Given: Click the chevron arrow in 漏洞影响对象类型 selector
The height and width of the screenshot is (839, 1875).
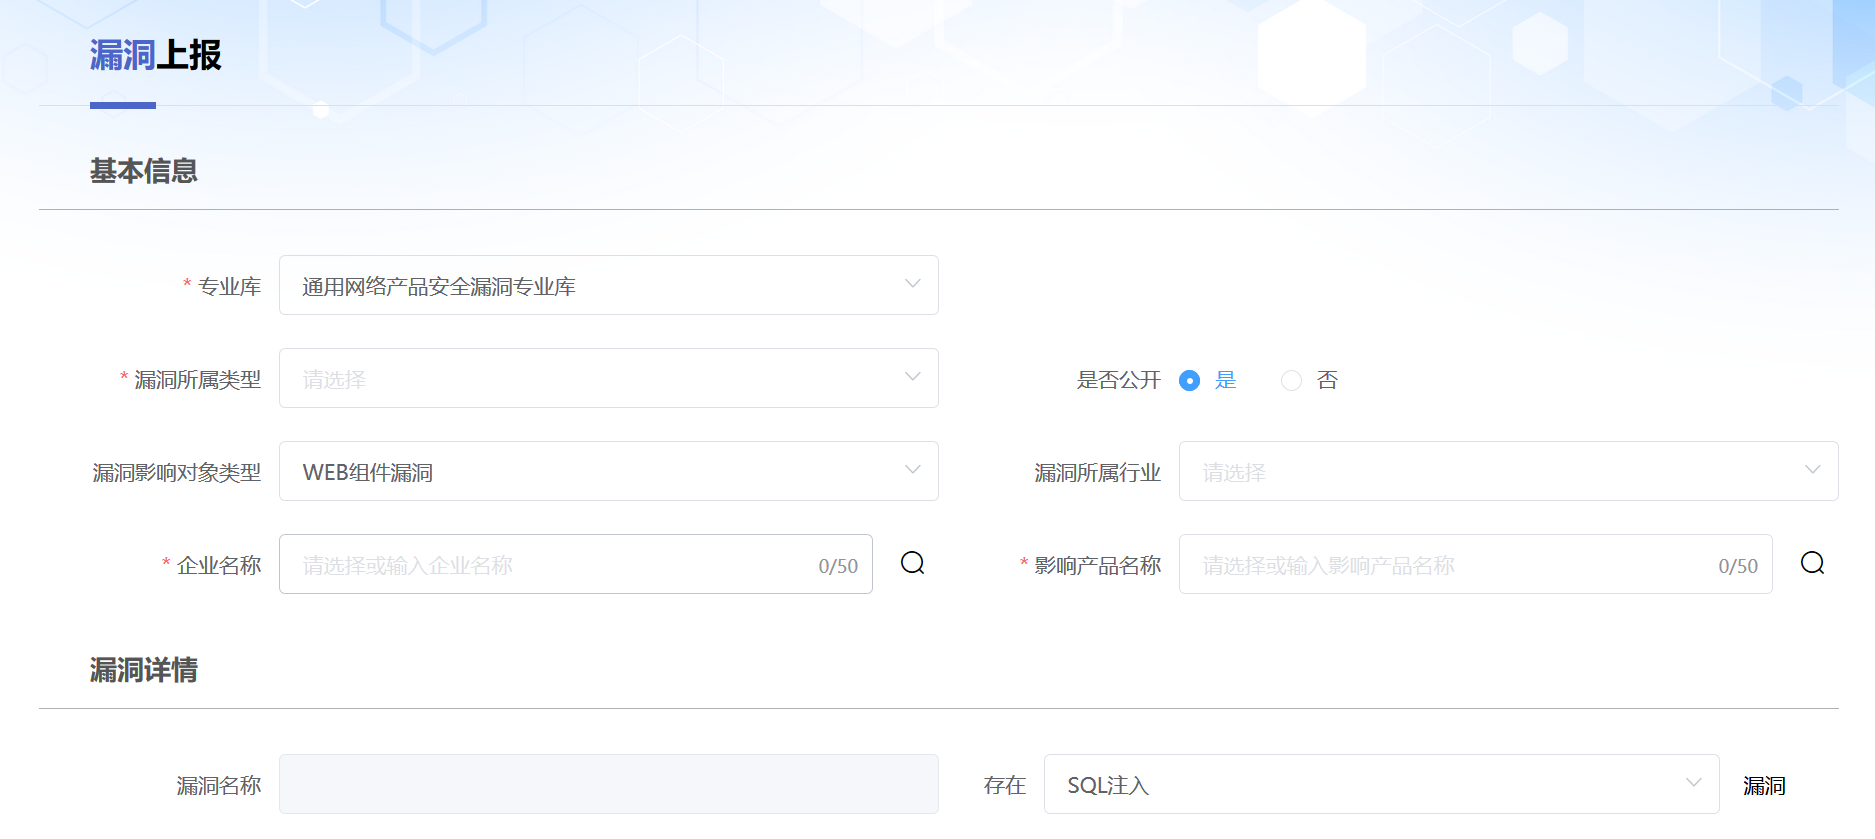Looking at the screenshot, I should point(912,470).
